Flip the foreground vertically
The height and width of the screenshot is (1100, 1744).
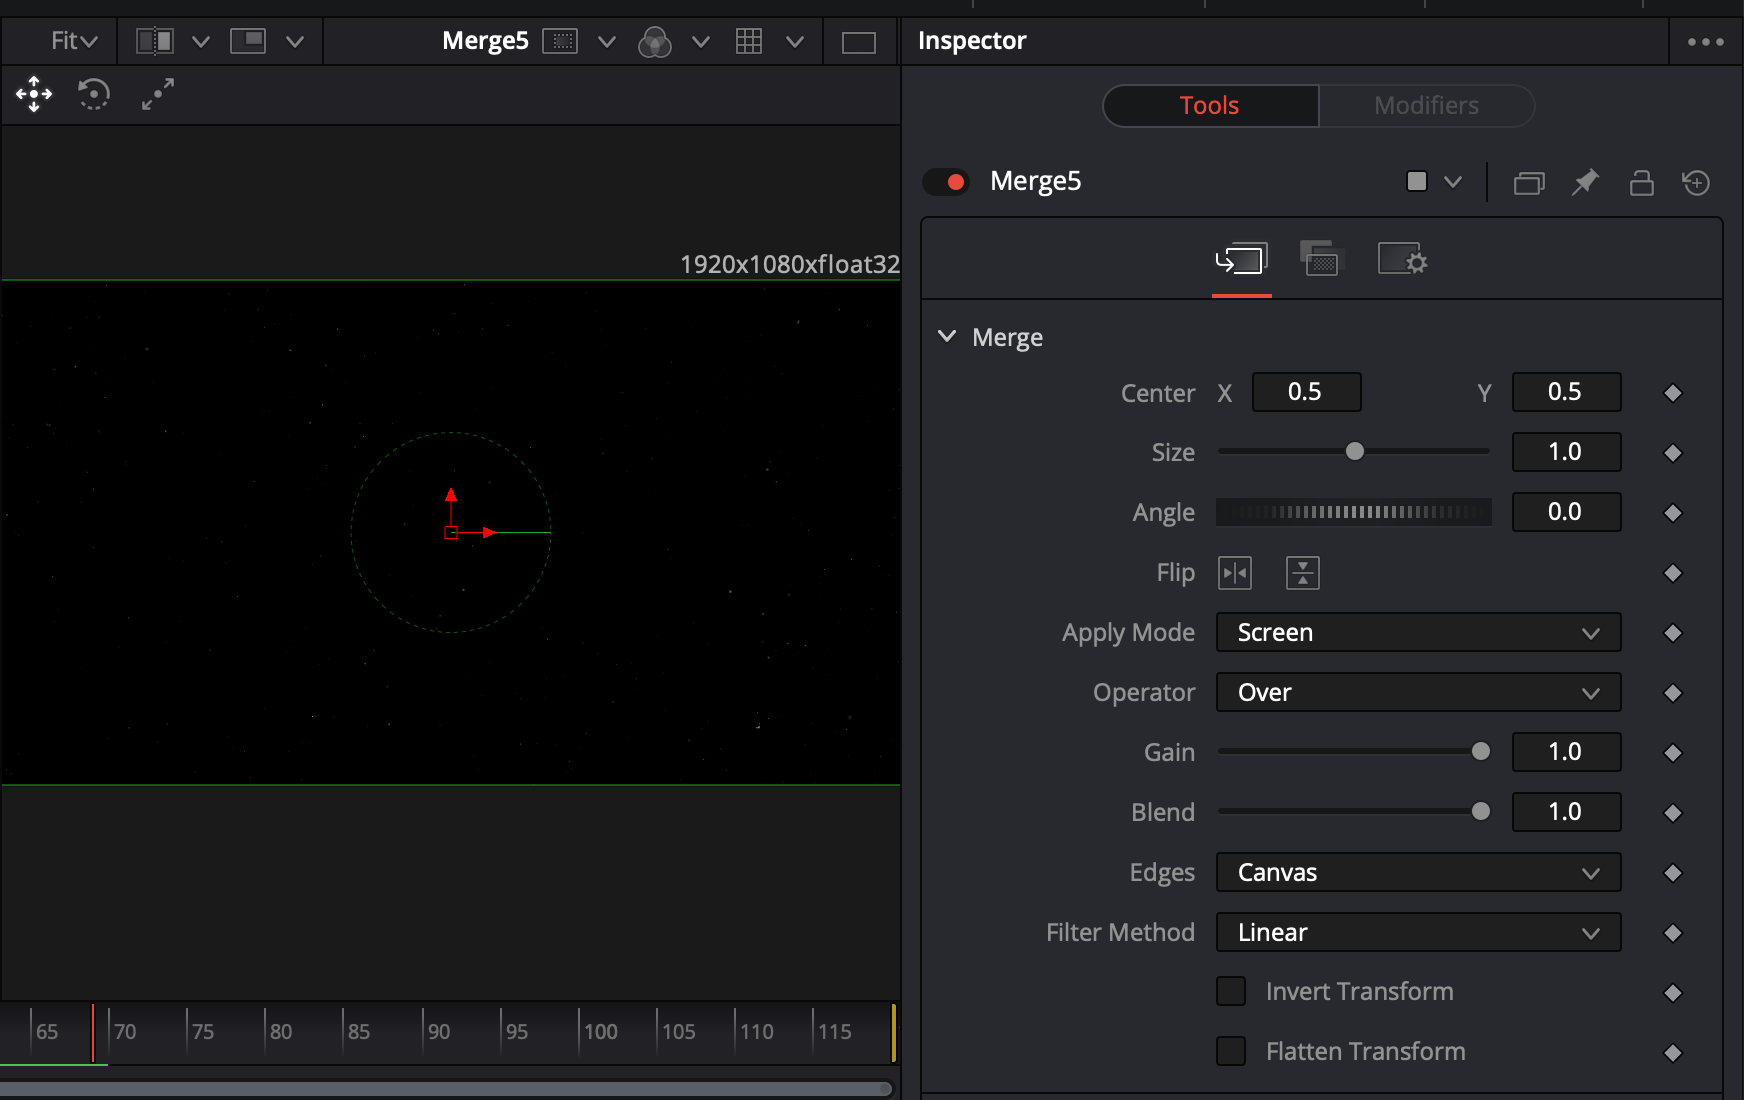tap(1302, 573)
